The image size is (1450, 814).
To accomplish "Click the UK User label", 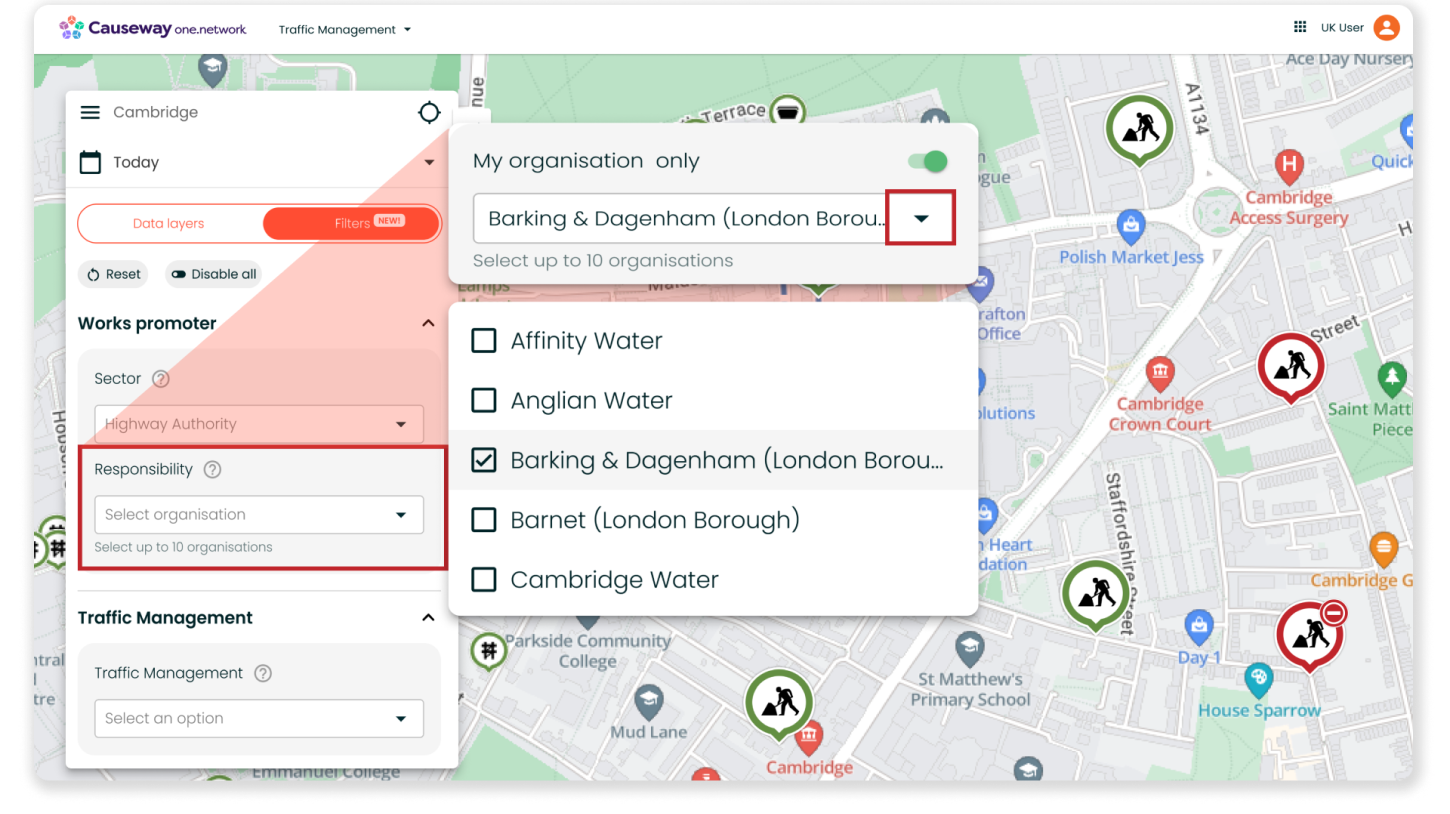I will pyautogui.click(x=1342, y=28).
